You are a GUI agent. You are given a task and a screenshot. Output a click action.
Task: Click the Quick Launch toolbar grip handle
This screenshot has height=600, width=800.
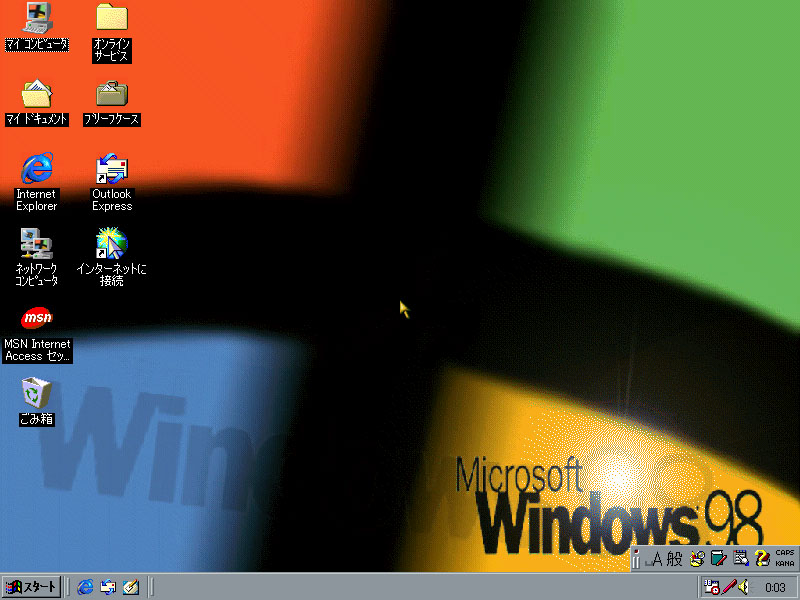(x=68, y=587)
